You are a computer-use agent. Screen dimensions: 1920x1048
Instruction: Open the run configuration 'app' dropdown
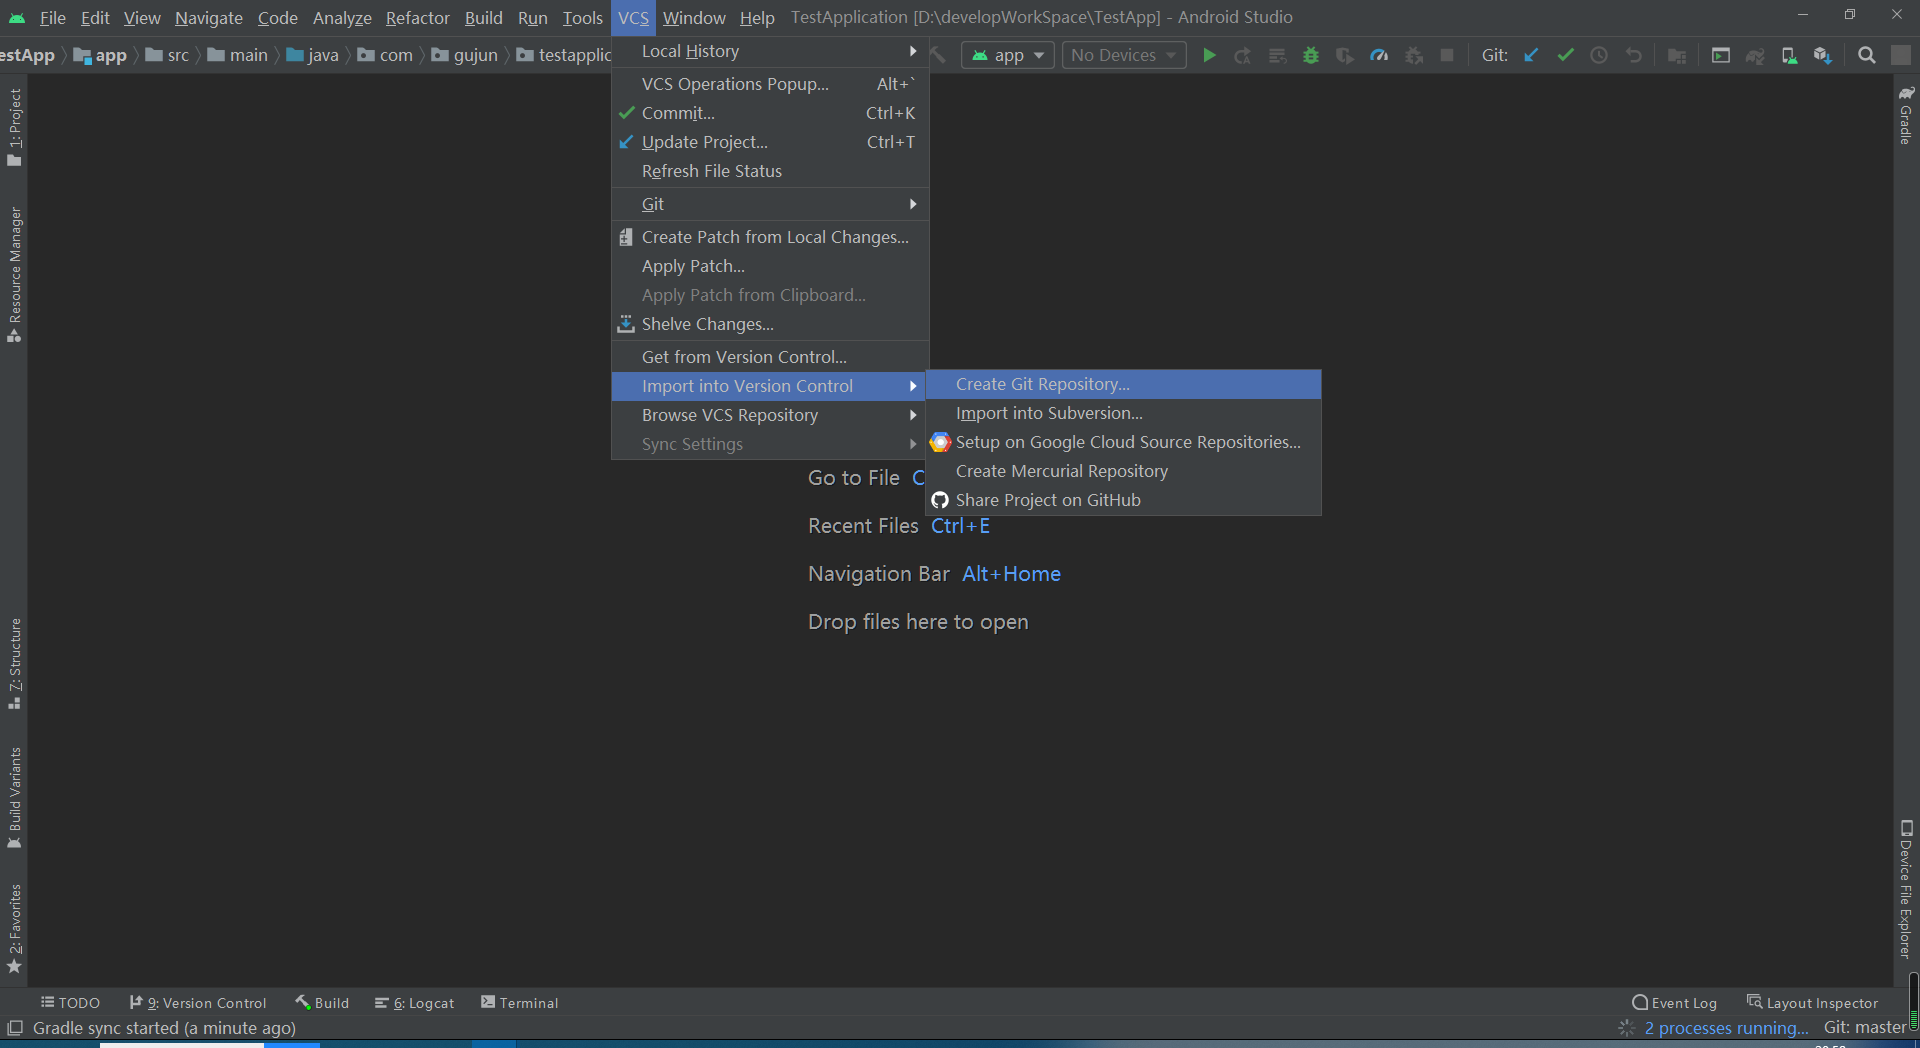pos(1008,55)
